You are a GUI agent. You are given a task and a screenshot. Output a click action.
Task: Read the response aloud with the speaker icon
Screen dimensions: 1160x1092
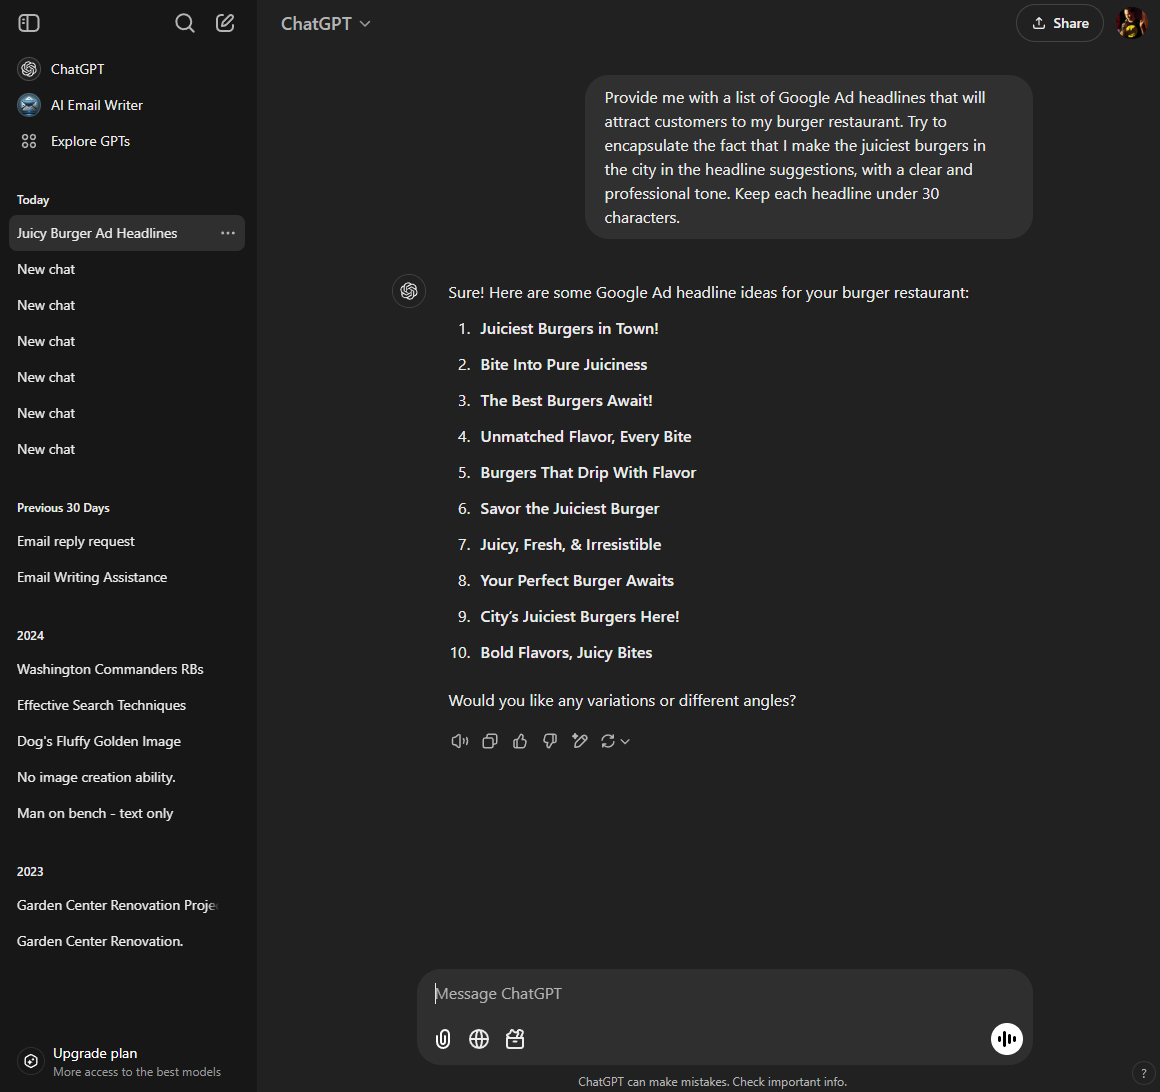click(459, 740)
